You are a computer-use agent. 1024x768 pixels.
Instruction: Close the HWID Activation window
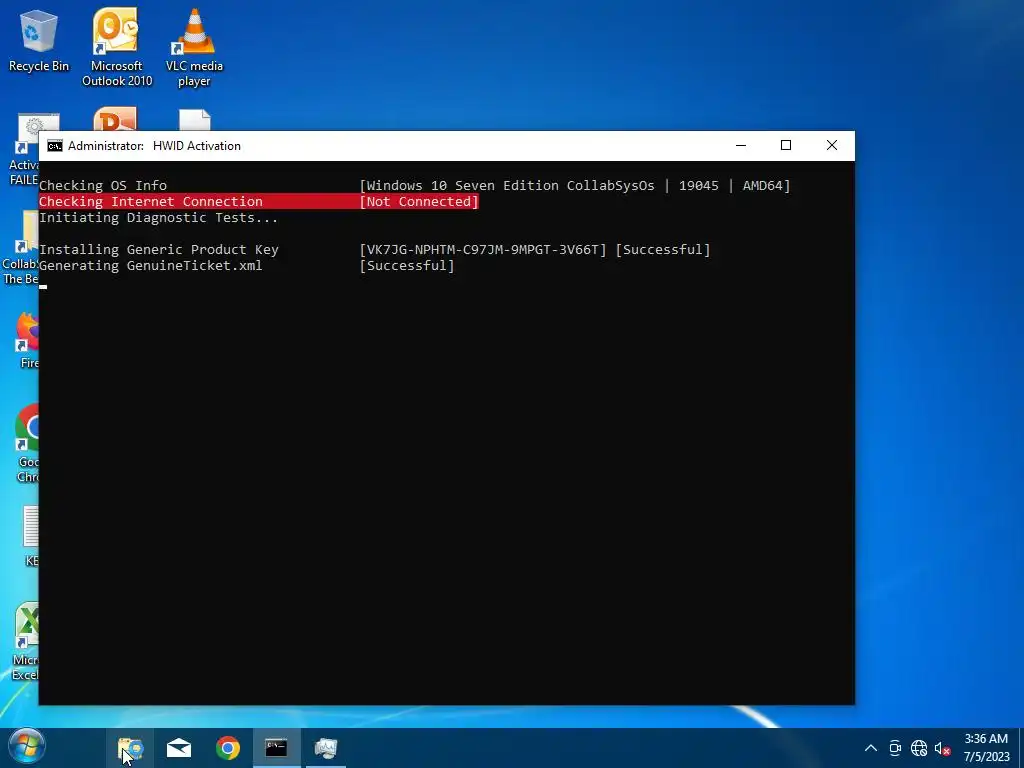[x=831, y=146]
